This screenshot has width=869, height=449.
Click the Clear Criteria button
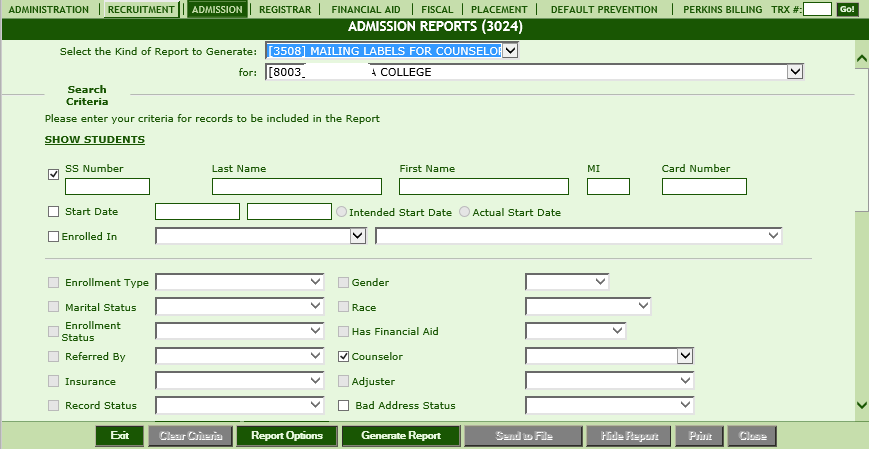click(x=191, y=436)
